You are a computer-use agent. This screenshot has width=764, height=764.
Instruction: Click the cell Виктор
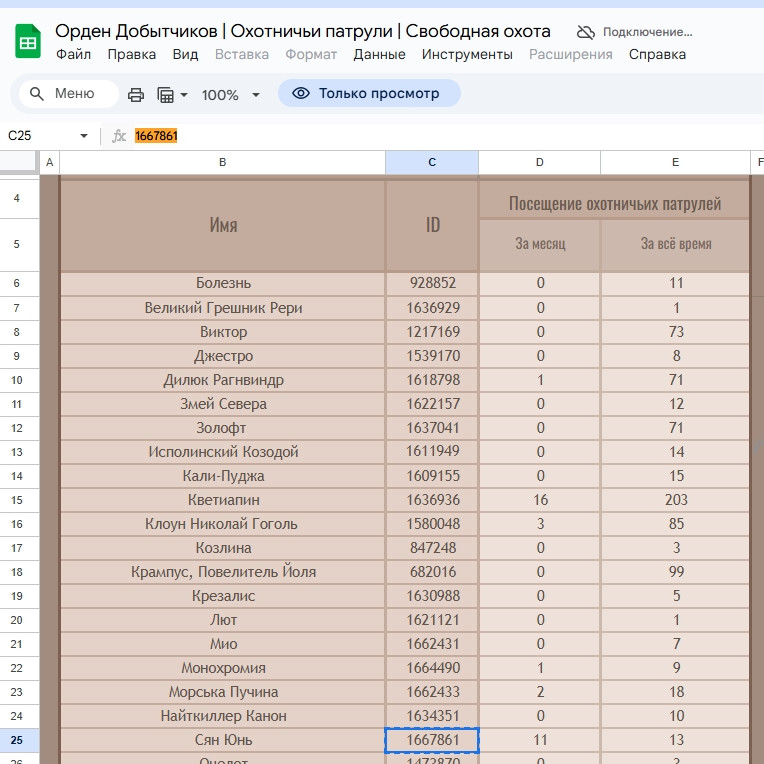(223, 332)
